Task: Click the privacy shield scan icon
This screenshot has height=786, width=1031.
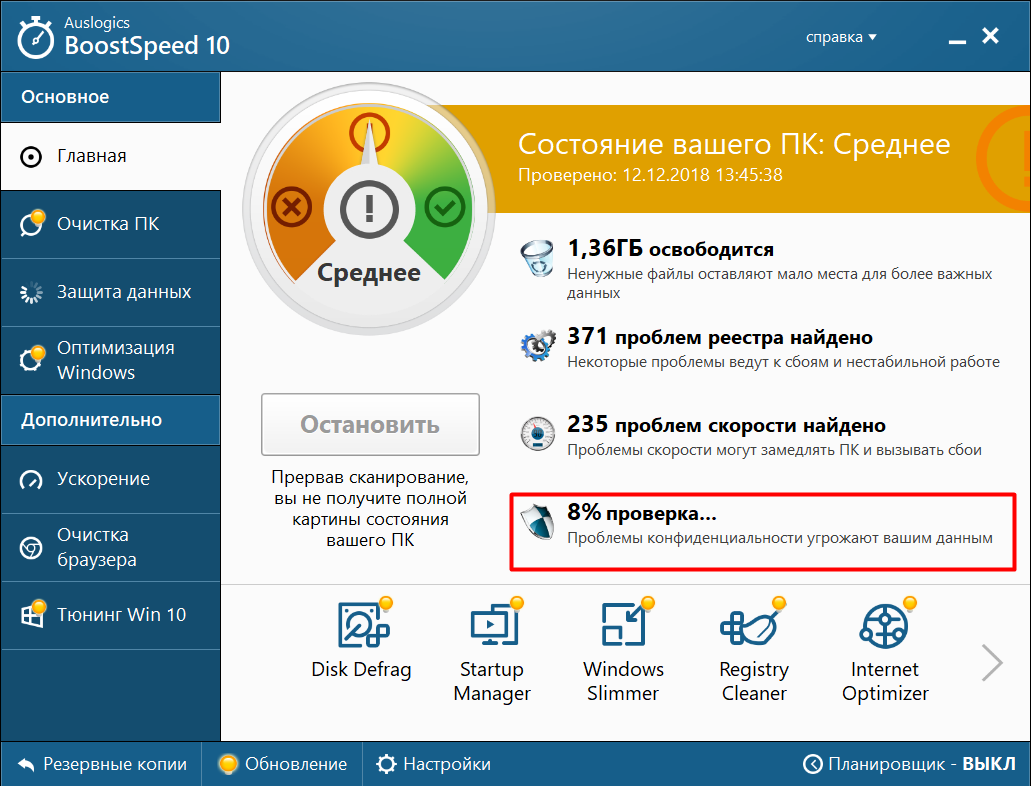Action: click(537, 522)
